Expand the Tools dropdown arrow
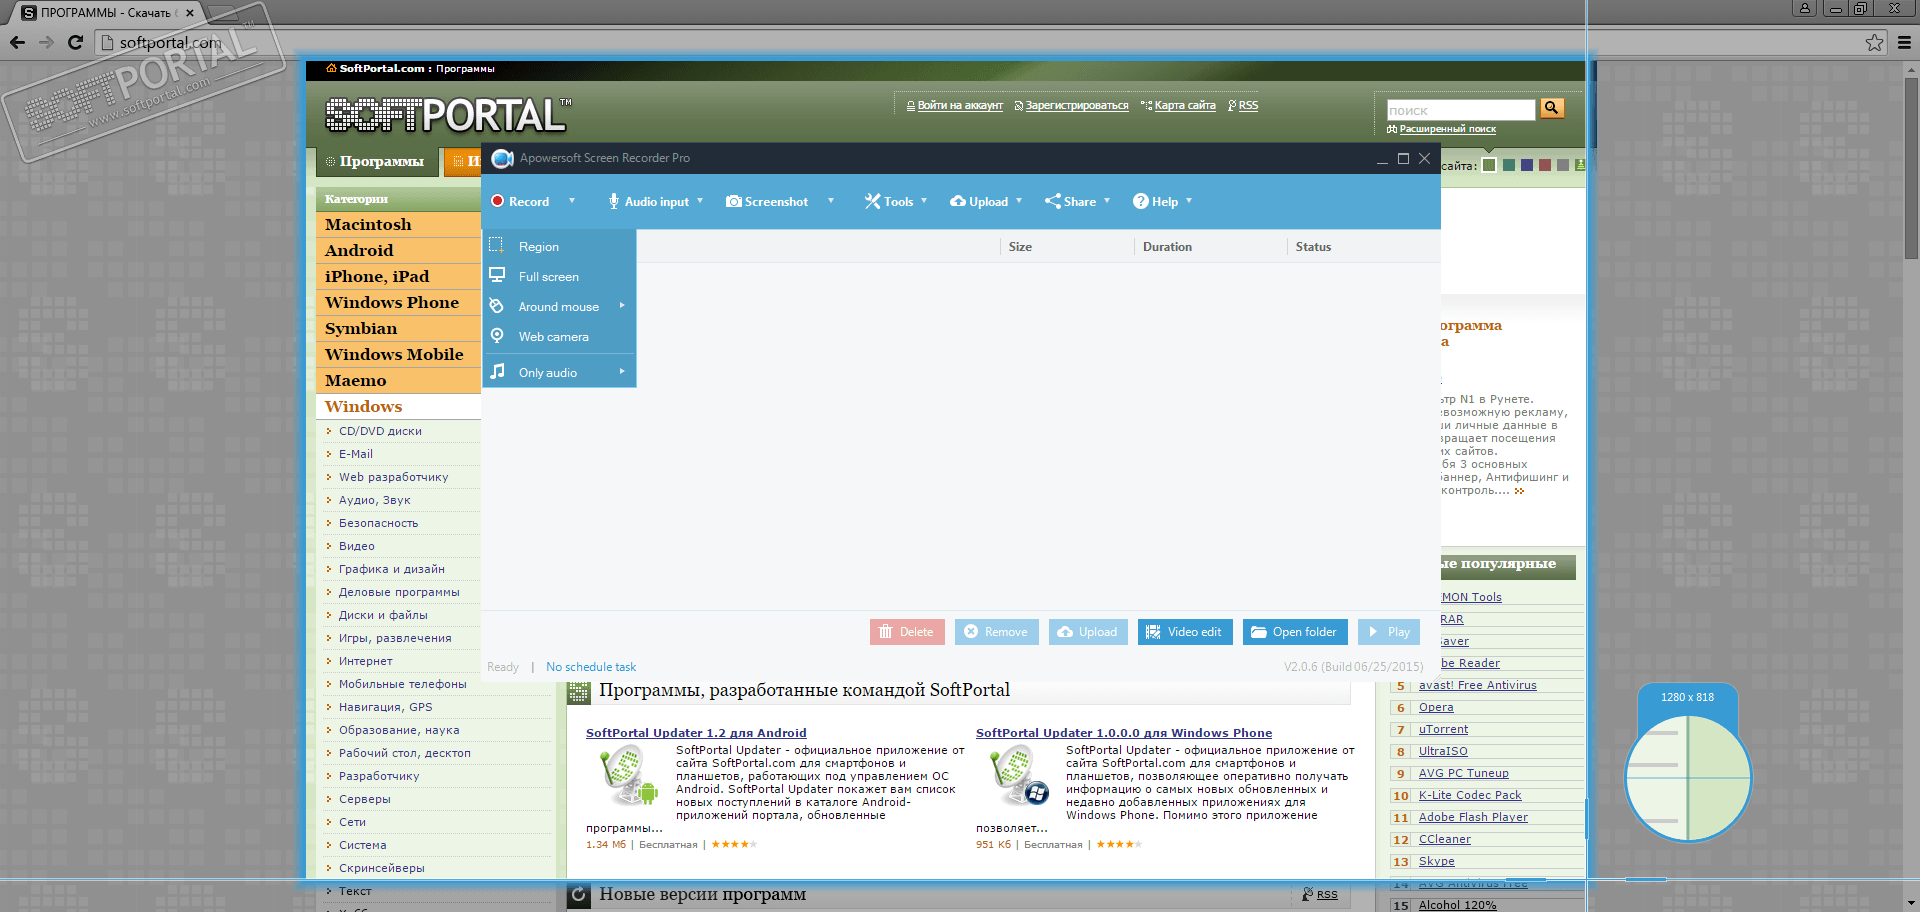 (924, 201)
